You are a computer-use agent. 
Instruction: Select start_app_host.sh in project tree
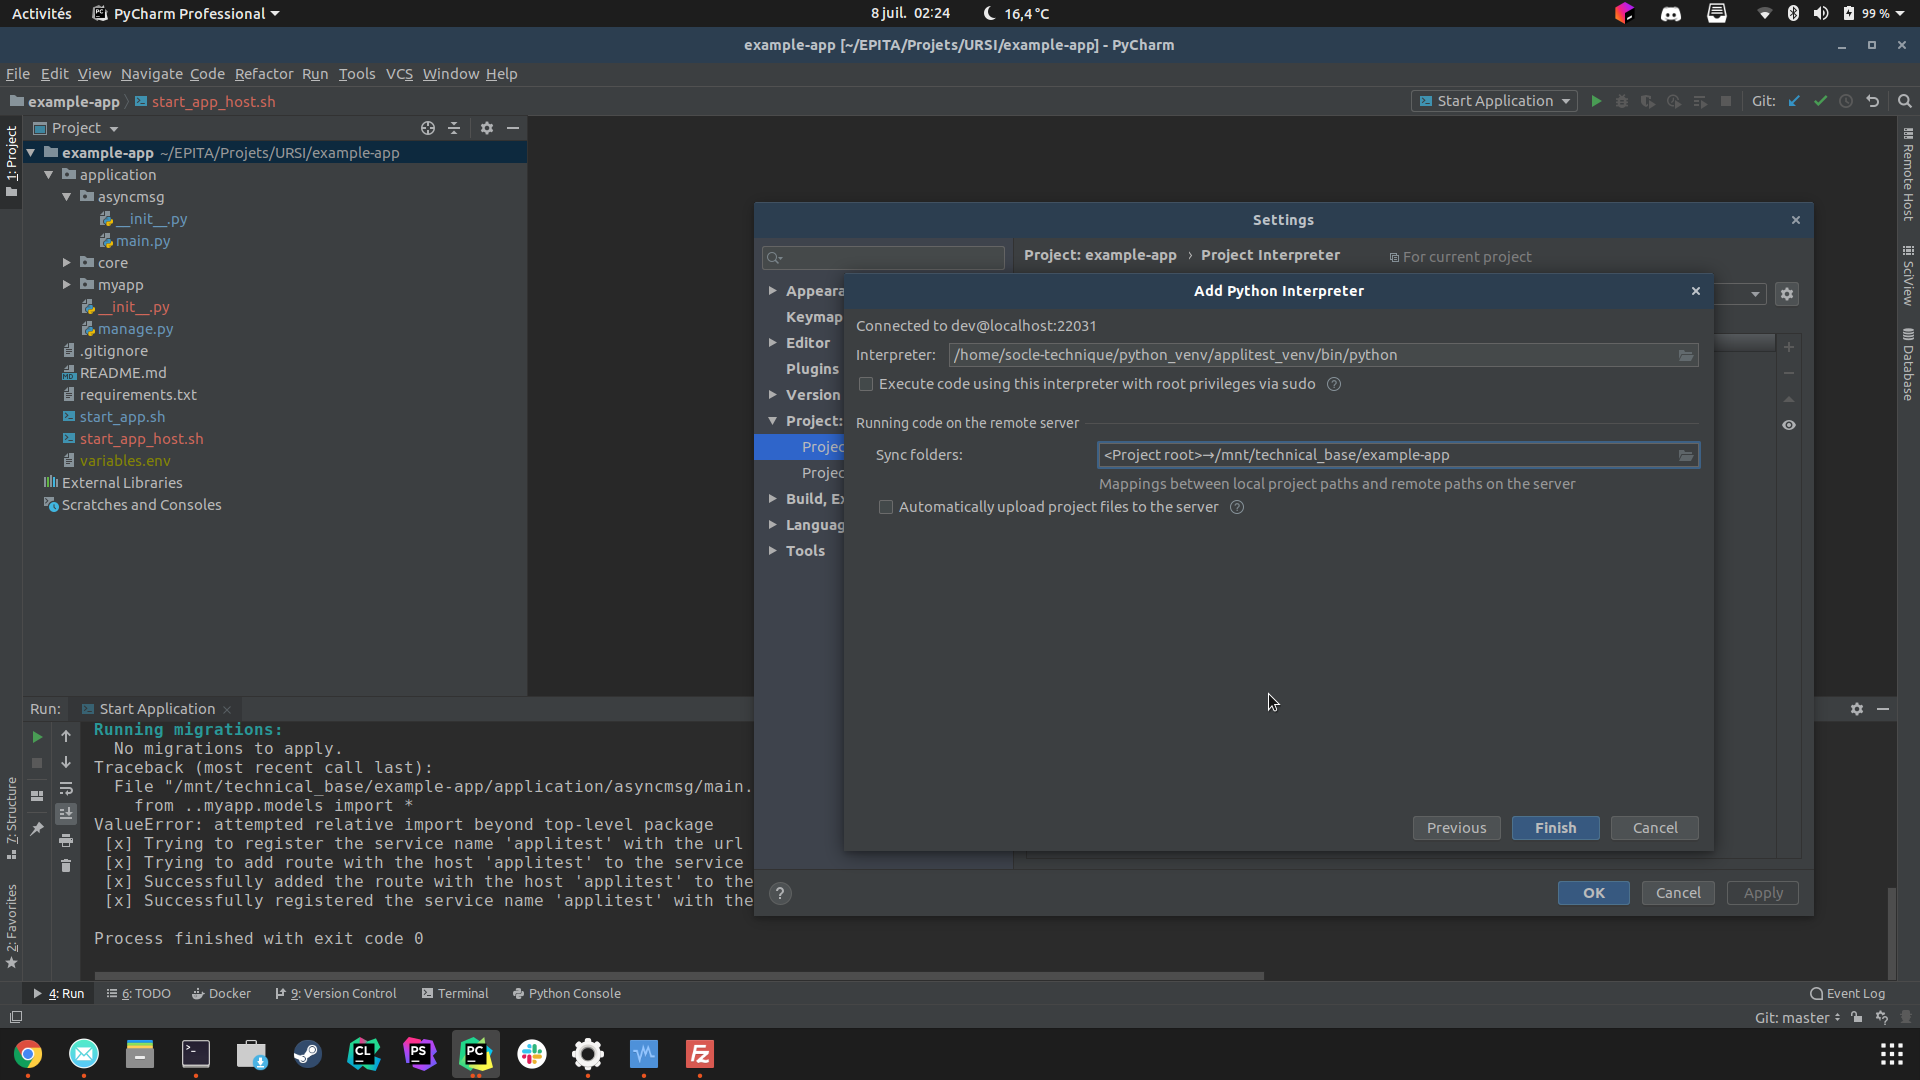click(x=141, y=439)
